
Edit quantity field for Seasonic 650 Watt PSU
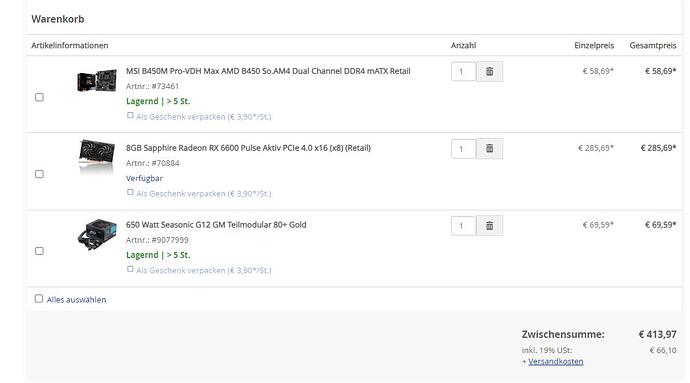(463, 225)
